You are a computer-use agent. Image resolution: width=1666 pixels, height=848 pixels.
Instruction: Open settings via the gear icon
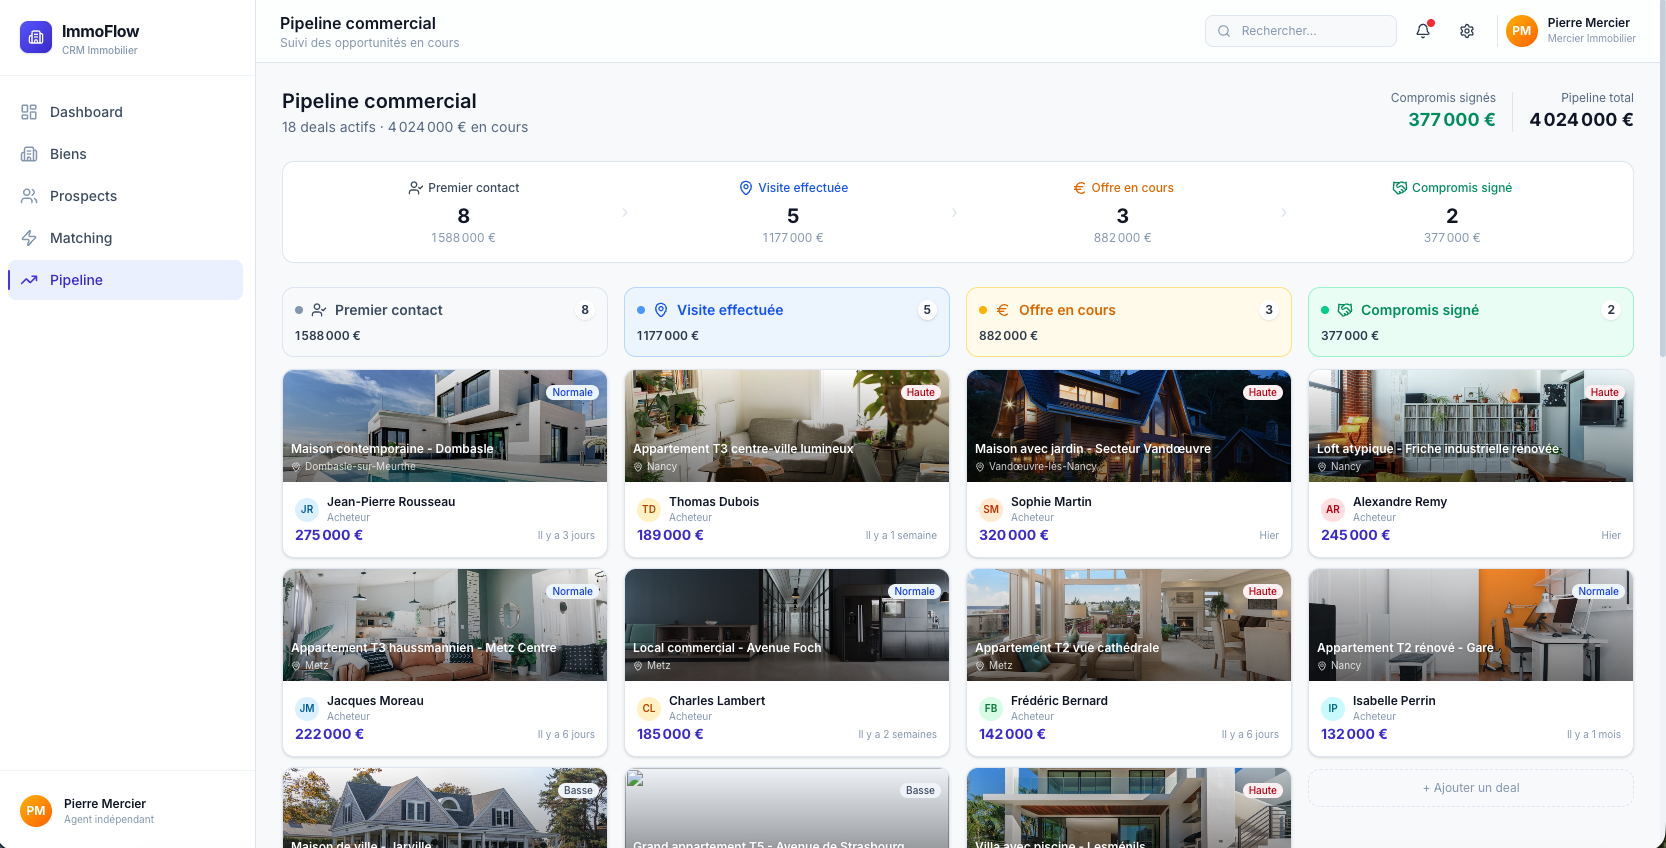click(1467, 31)
